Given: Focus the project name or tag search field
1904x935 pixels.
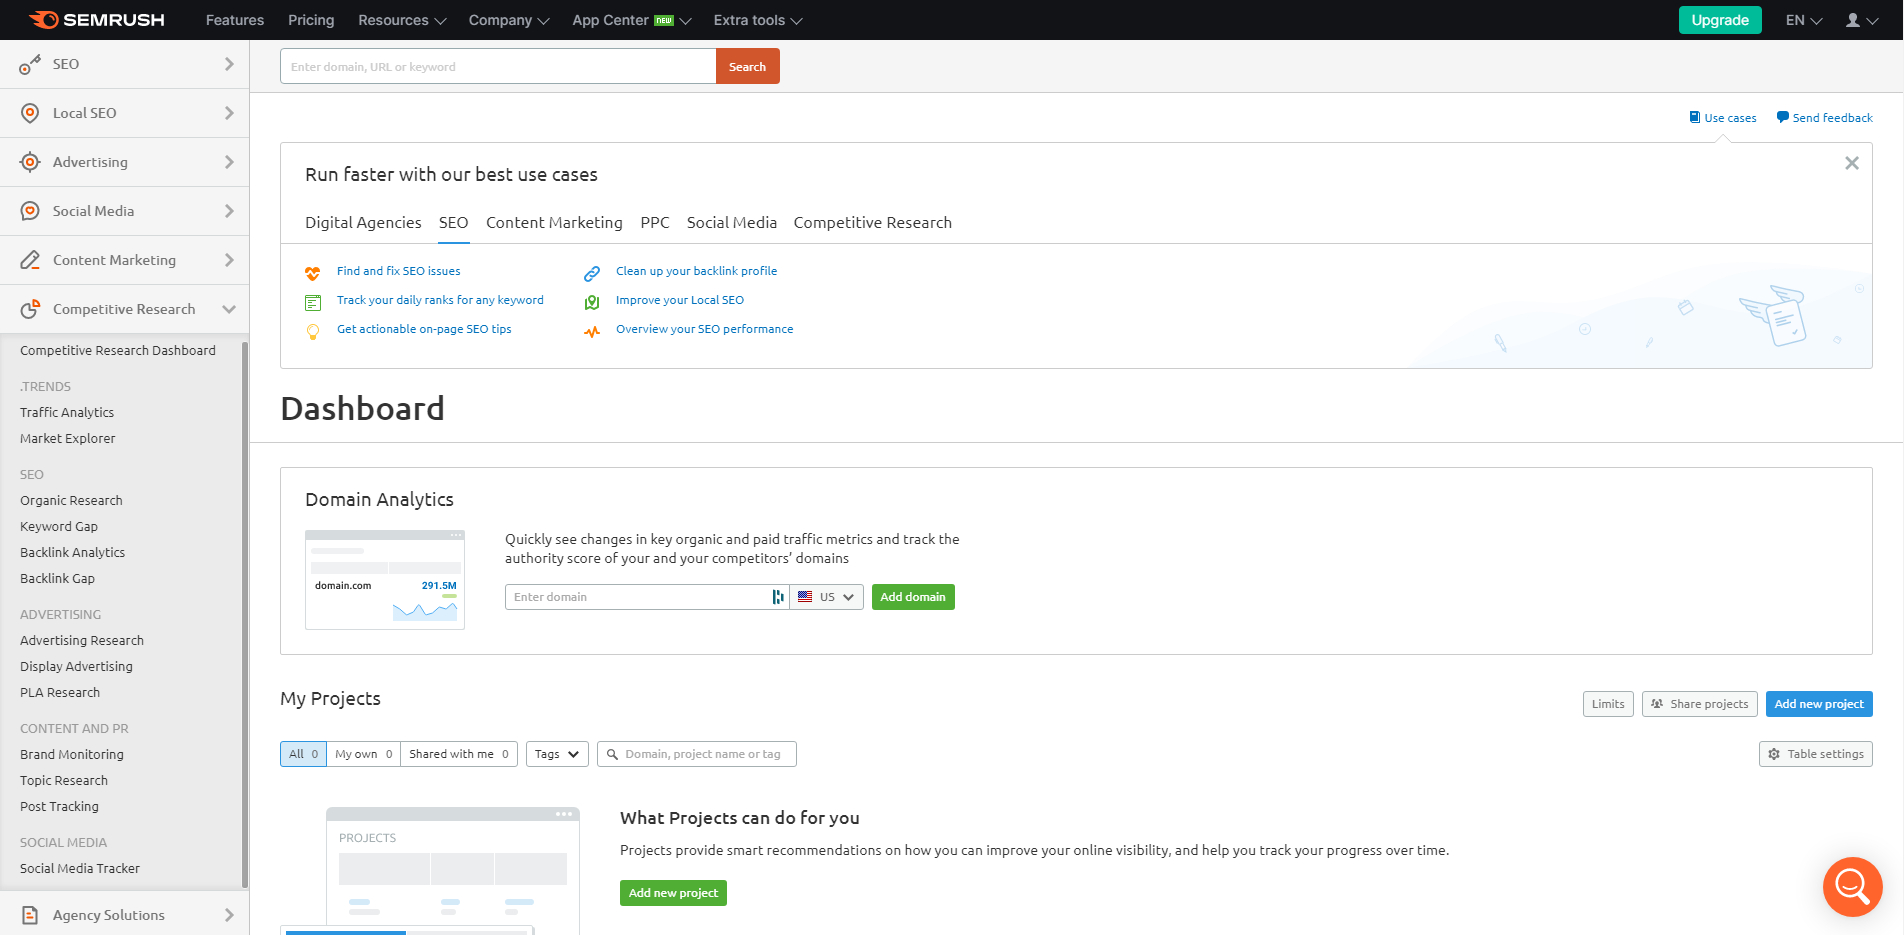Looking at the screenshot, I should tap(697, 754).
